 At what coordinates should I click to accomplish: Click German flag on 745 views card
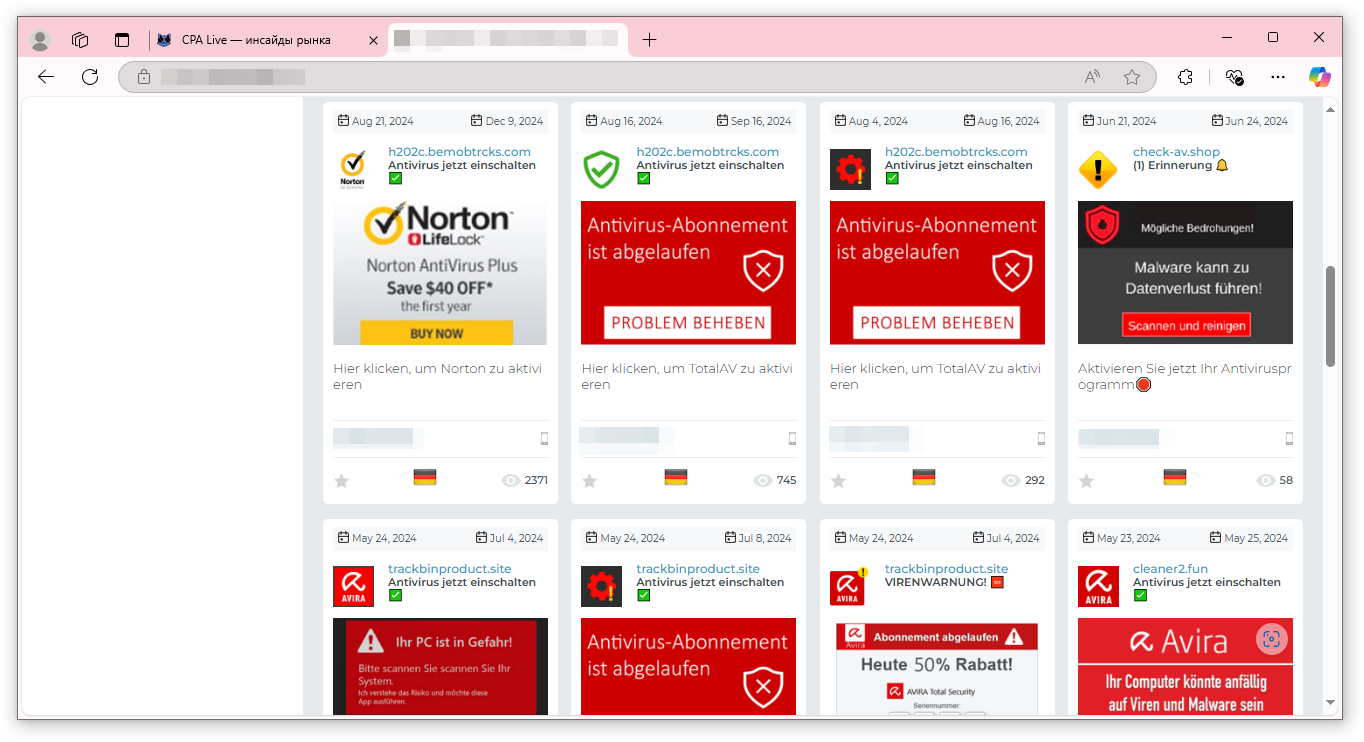pos(676,478)
